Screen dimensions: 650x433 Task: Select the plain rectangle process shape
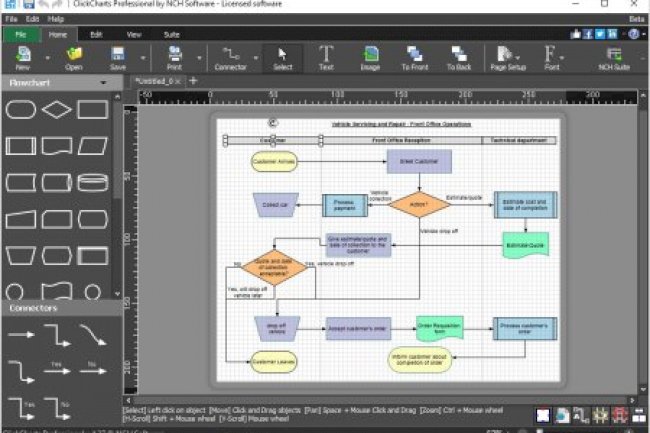[x=93, y=110]
